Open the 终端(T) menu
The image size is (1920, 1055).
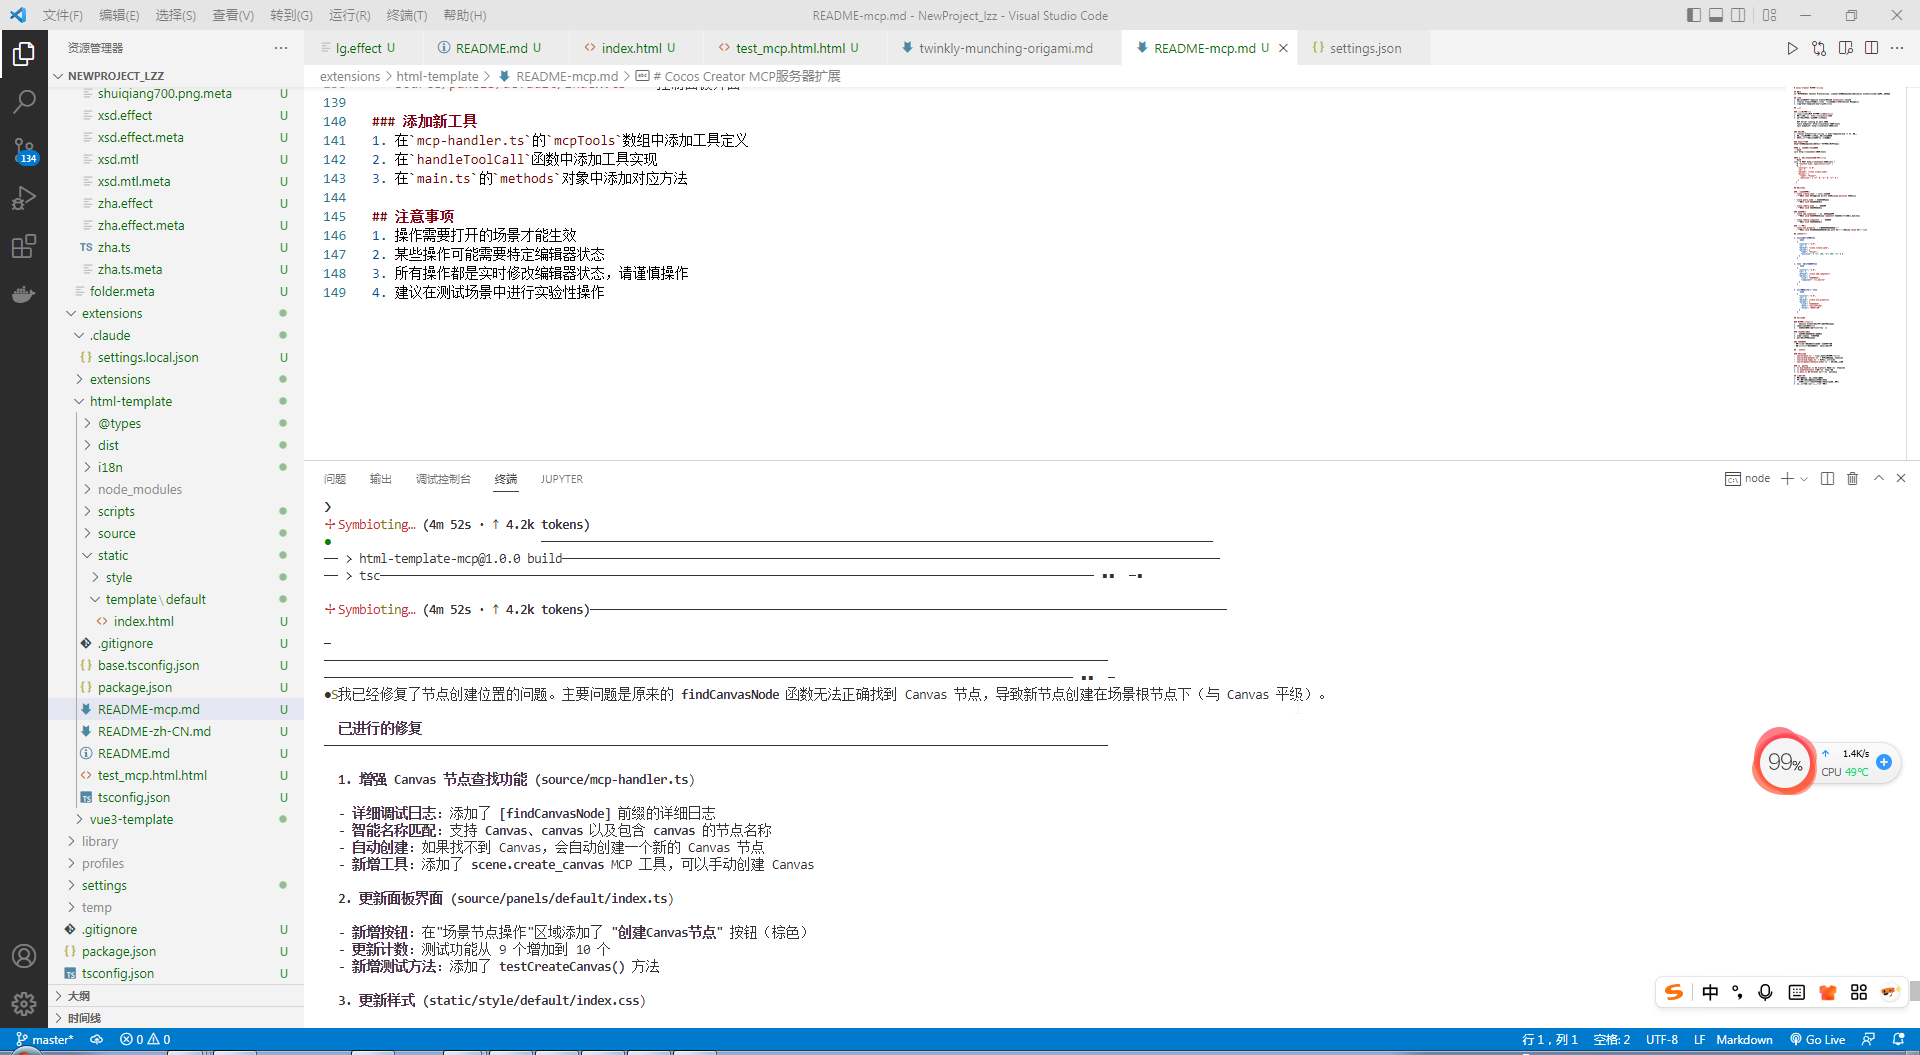click(x=406, y=15)
